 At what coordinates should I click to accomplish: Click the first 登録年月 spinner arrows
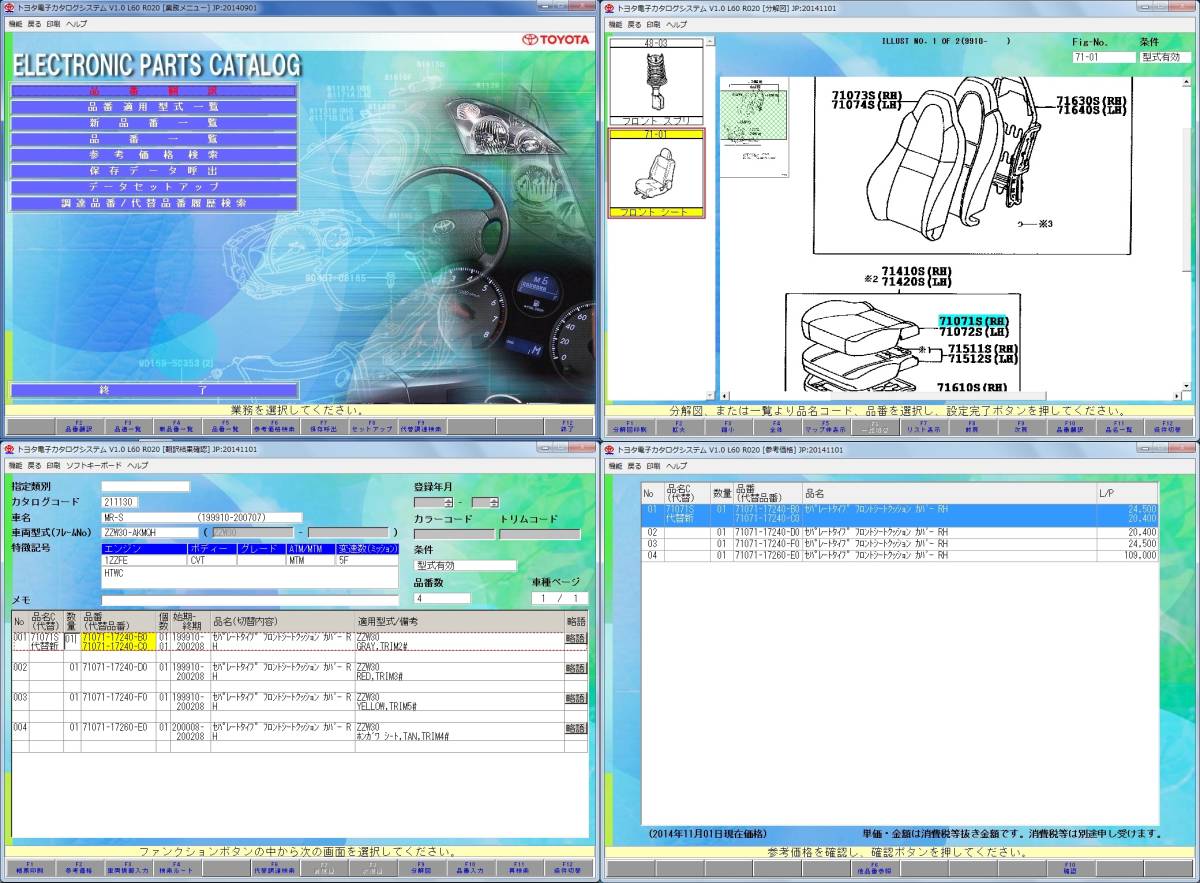click(448, 502)
